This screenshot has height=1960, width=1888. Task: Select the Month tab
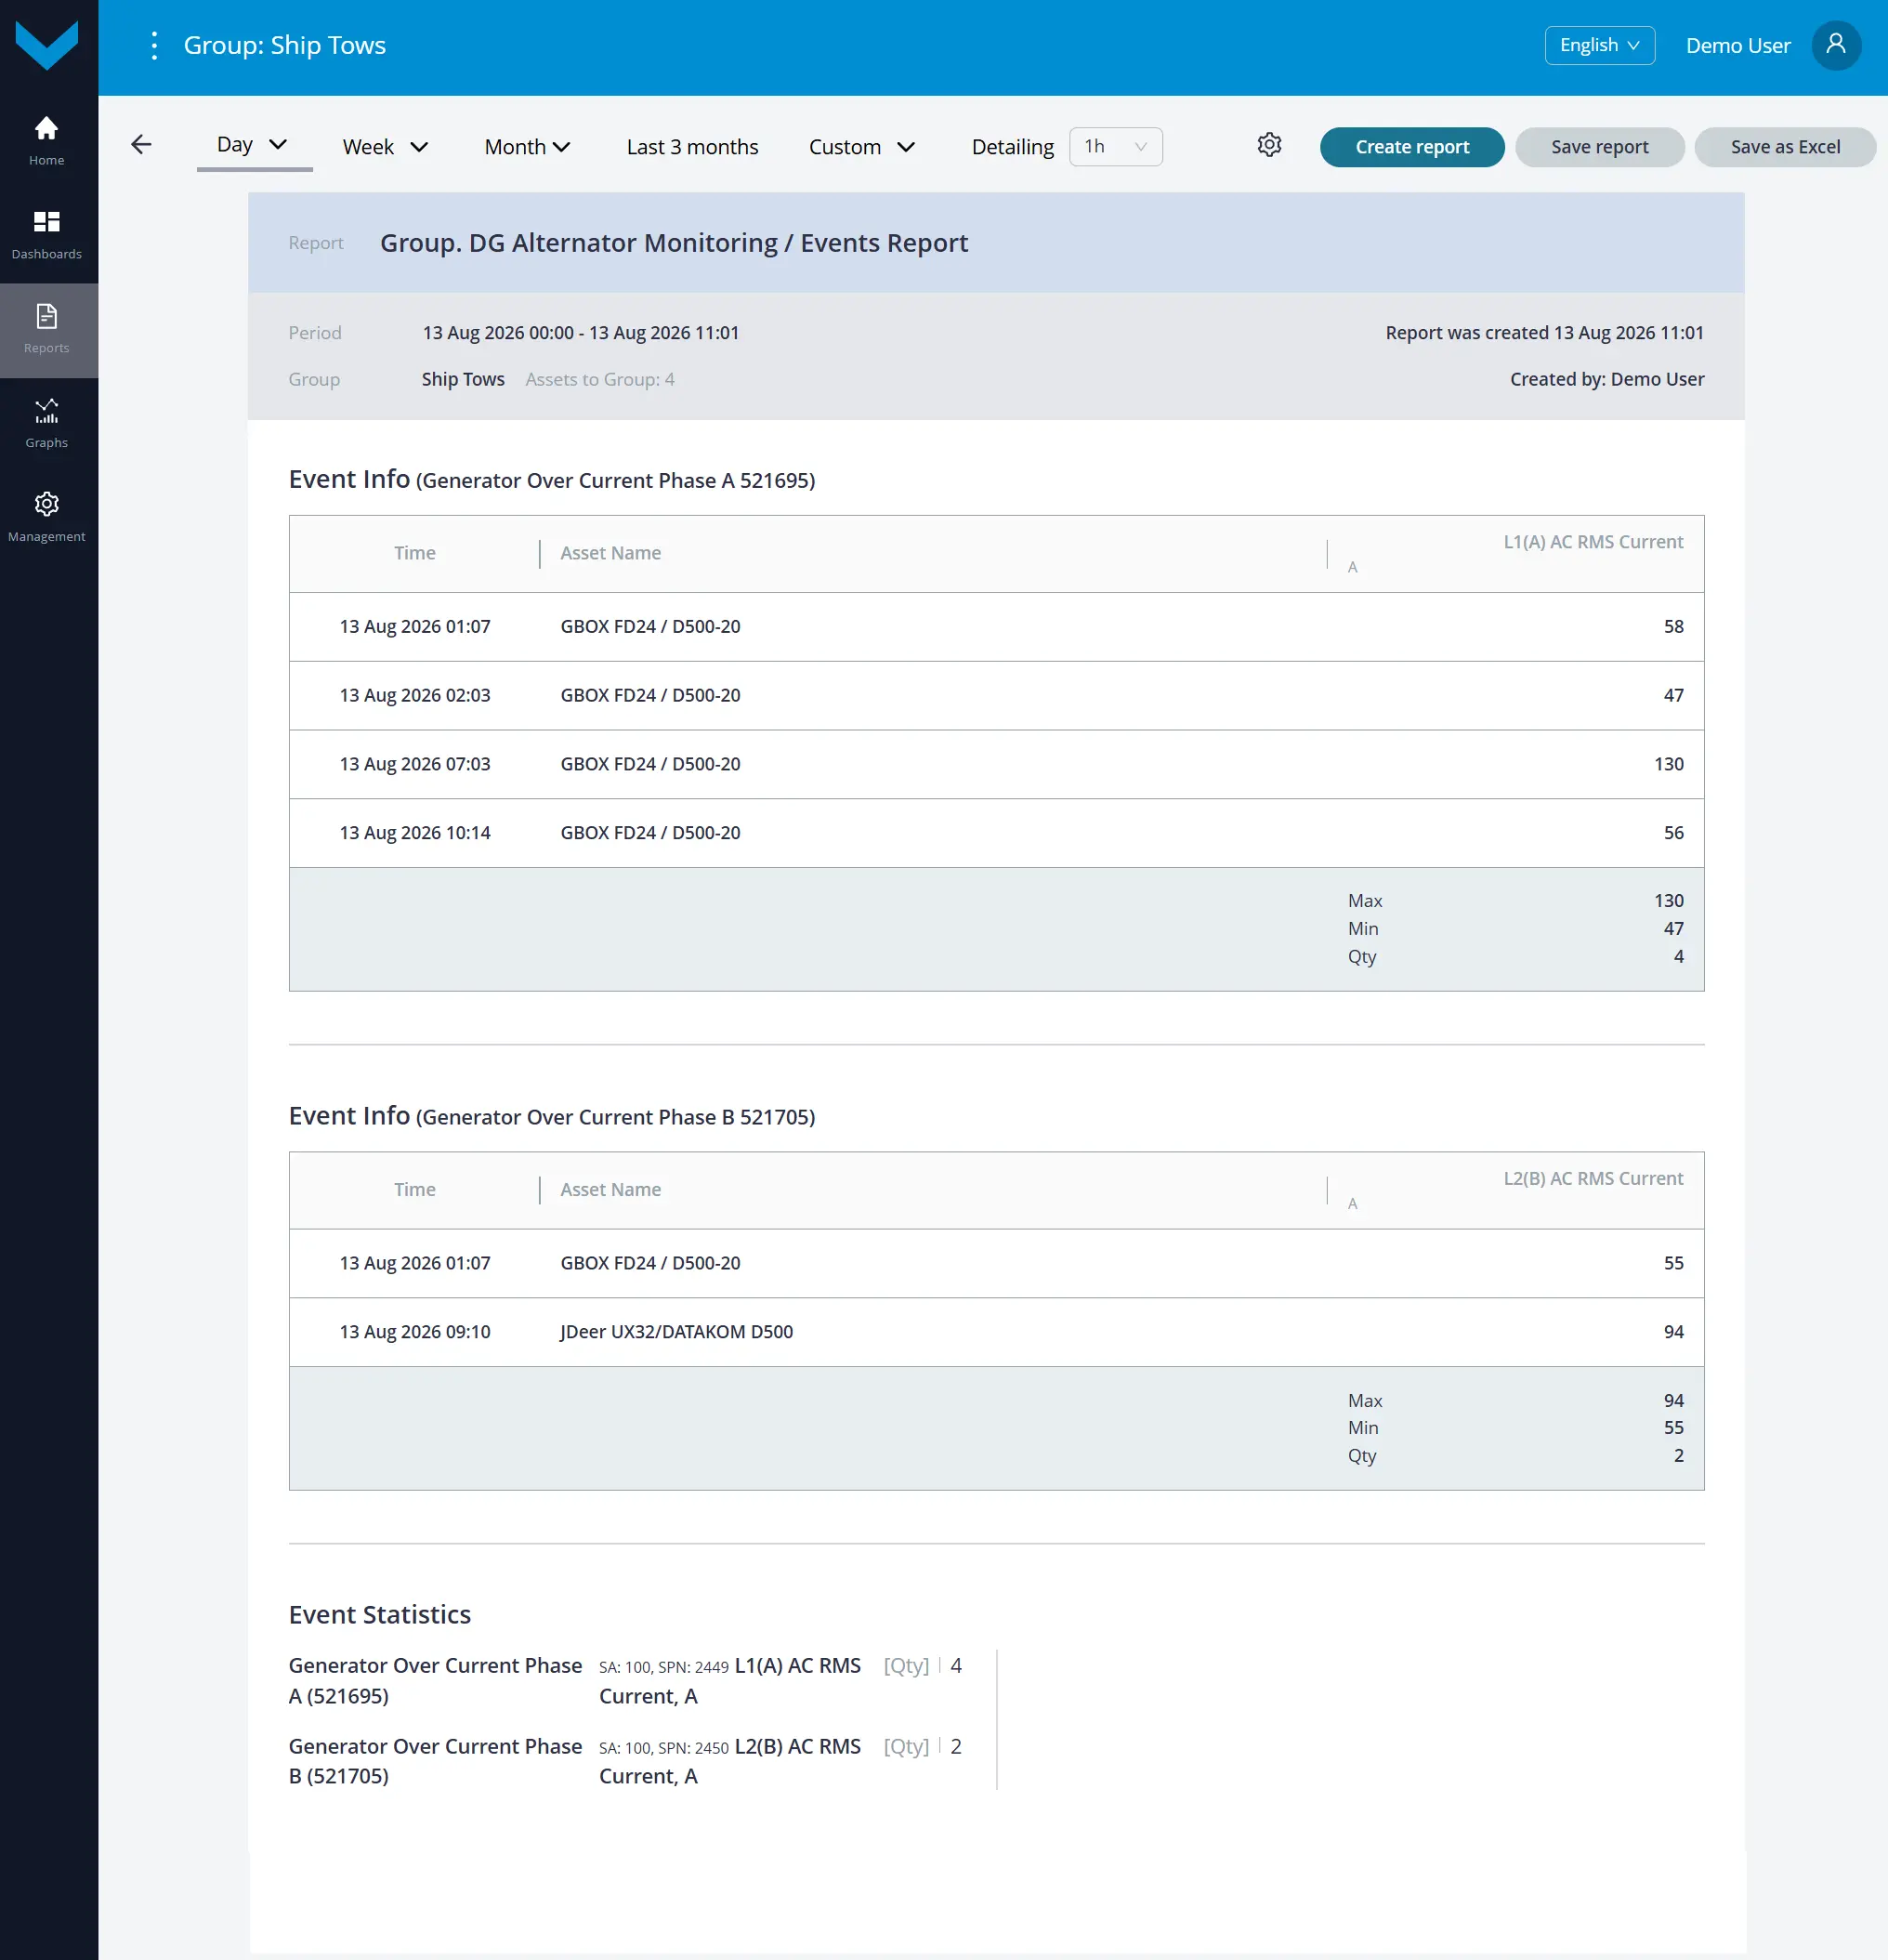tap(515, 147)
